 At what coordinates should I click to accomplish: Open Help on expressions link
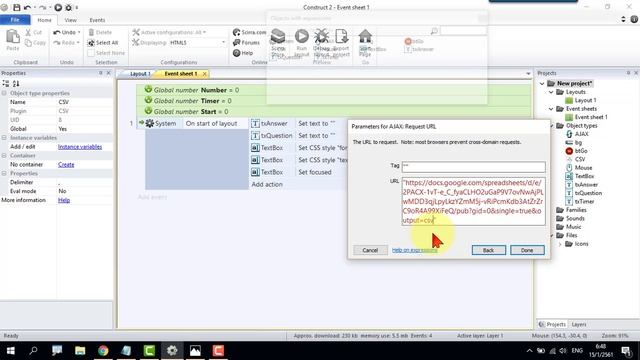415,250
